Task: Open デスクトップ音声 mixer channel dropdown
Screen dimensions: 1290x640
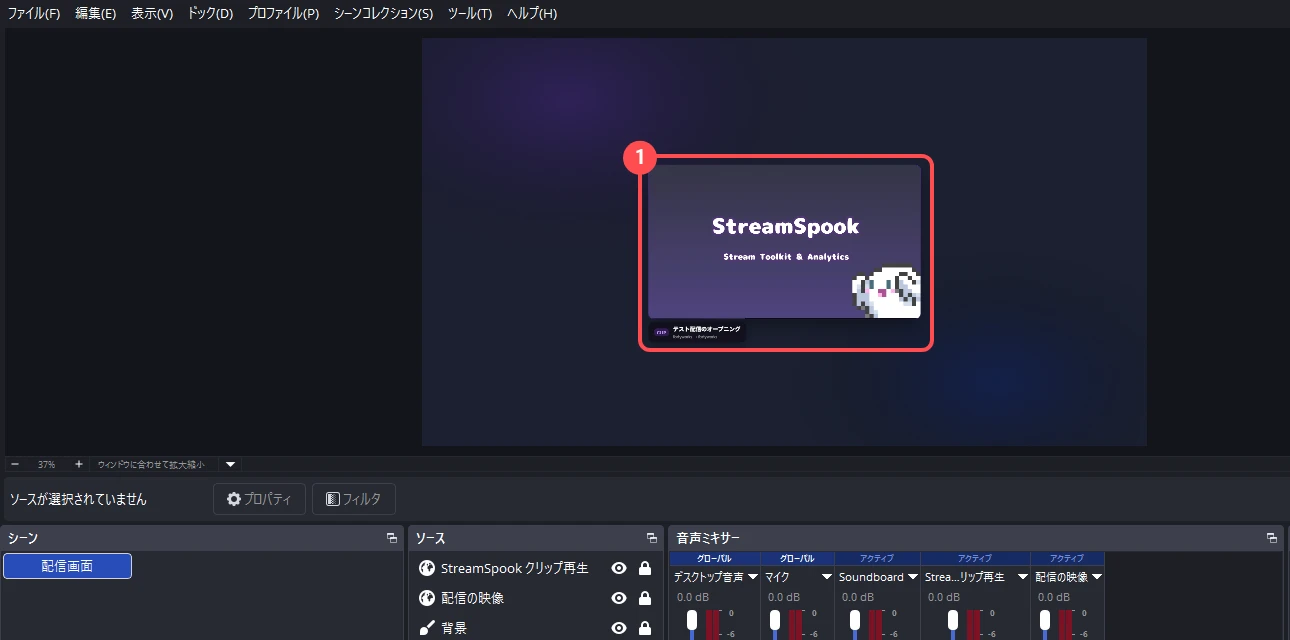Action: click(753, 577)
